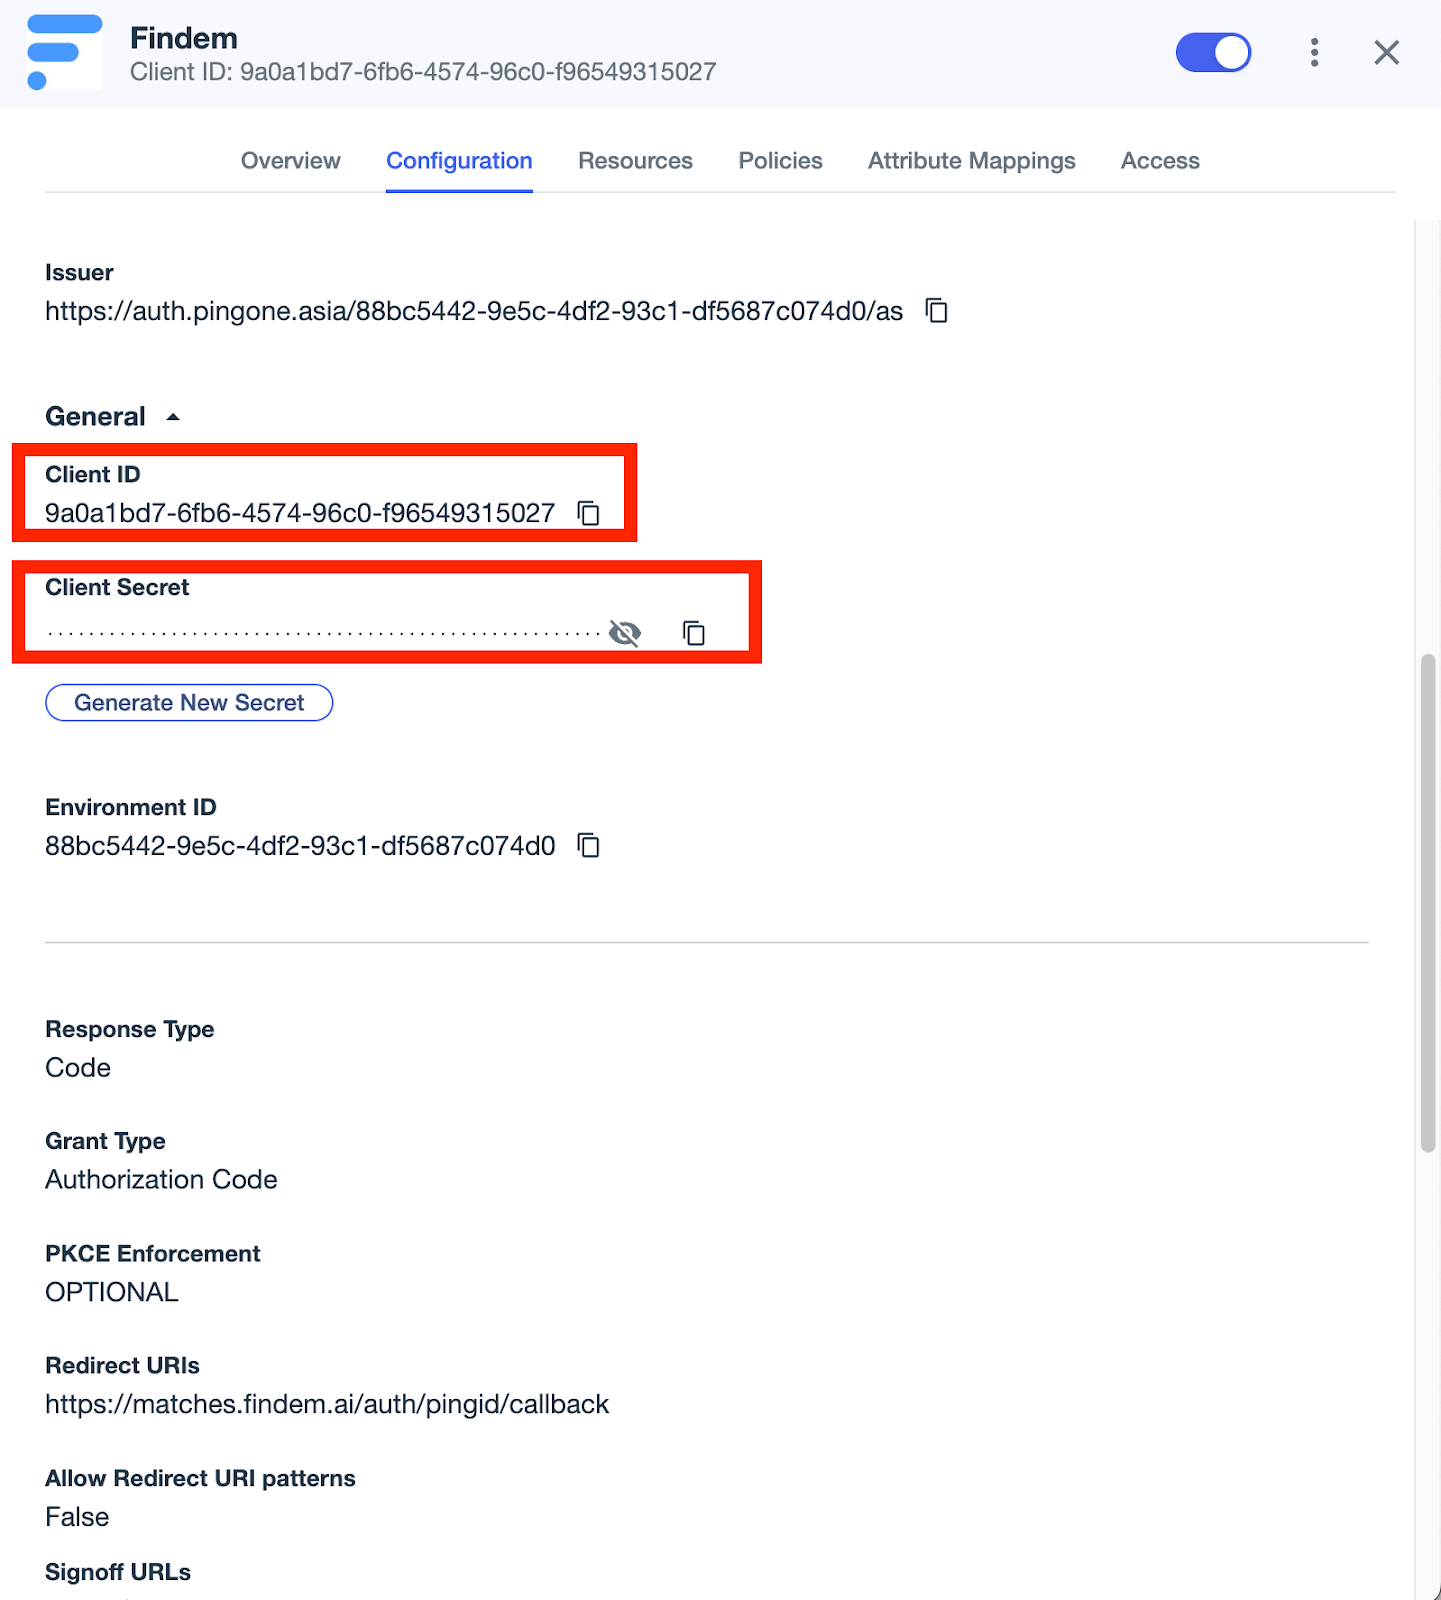Image resolution: width=1441 pixels, height=1600 pixels.
Task: Click the Findem title in header
Action: (184, 38)
